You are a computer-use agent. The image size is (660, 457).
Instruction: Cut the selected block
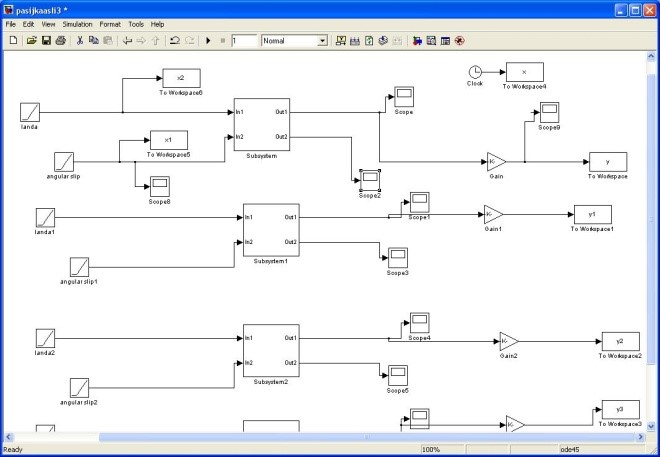(x=80, y=41)
